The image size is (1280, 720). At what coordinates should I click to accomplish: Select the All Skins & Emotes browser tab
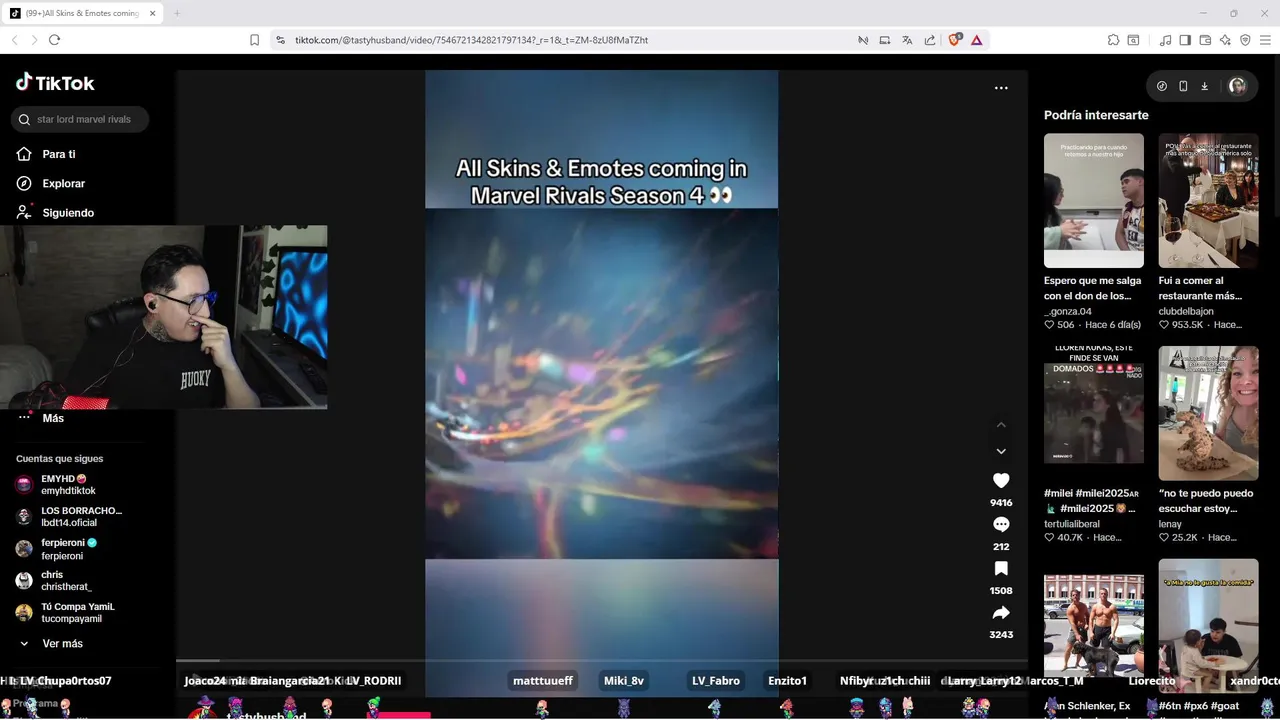tap(82, 13)
